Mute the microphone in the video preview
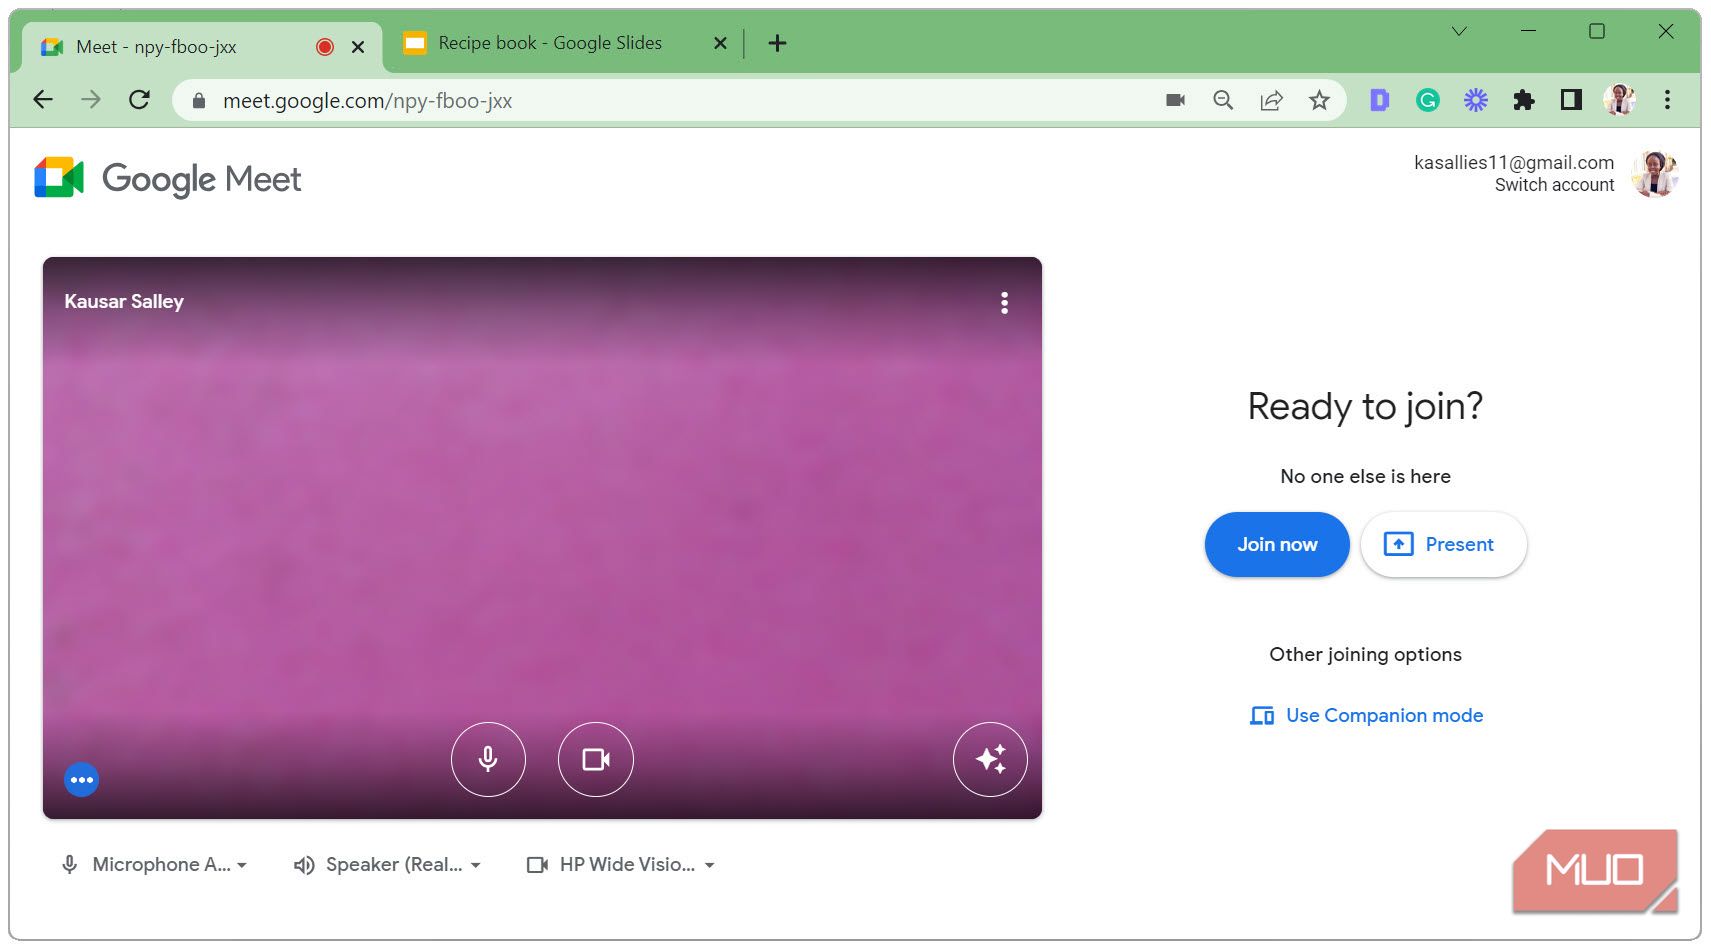1711x947 pixels. coord(488,759)
